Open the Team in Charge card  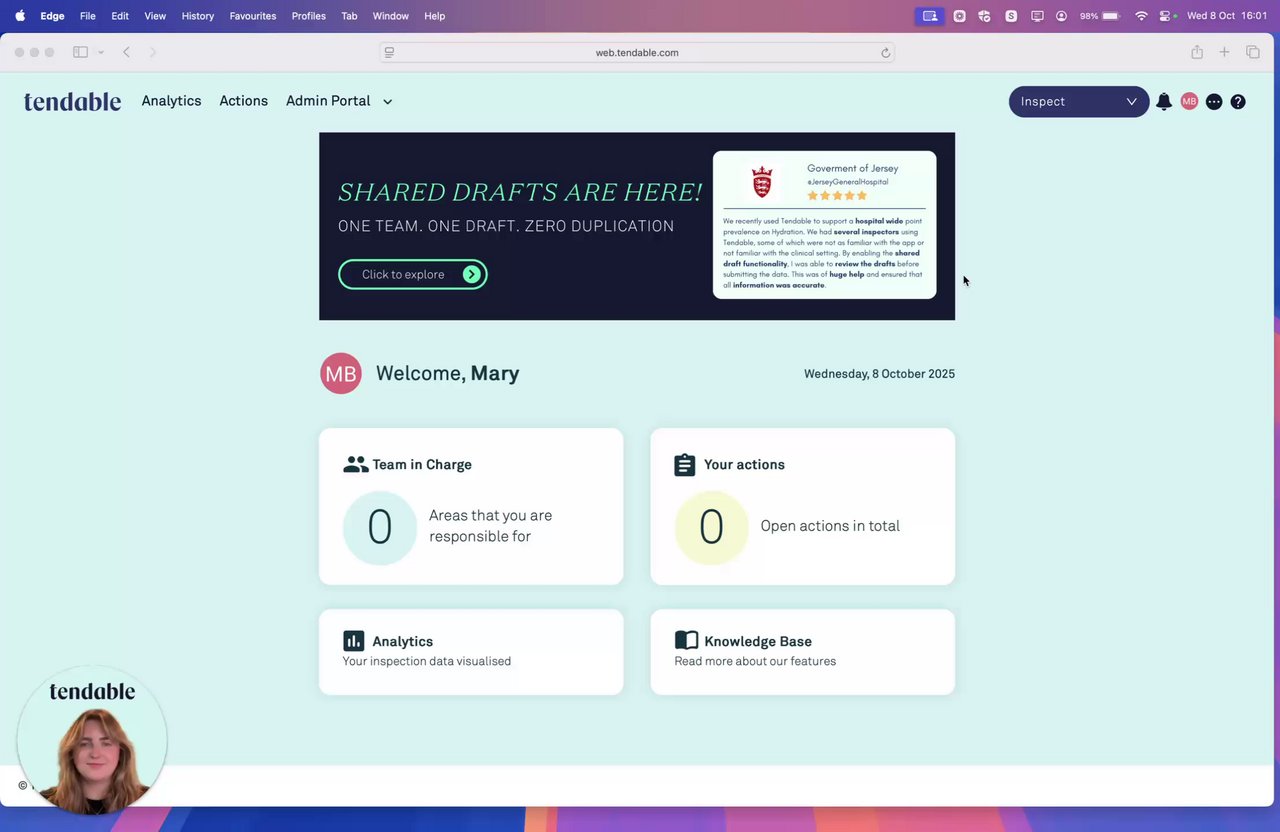click(x=471, y=506)
